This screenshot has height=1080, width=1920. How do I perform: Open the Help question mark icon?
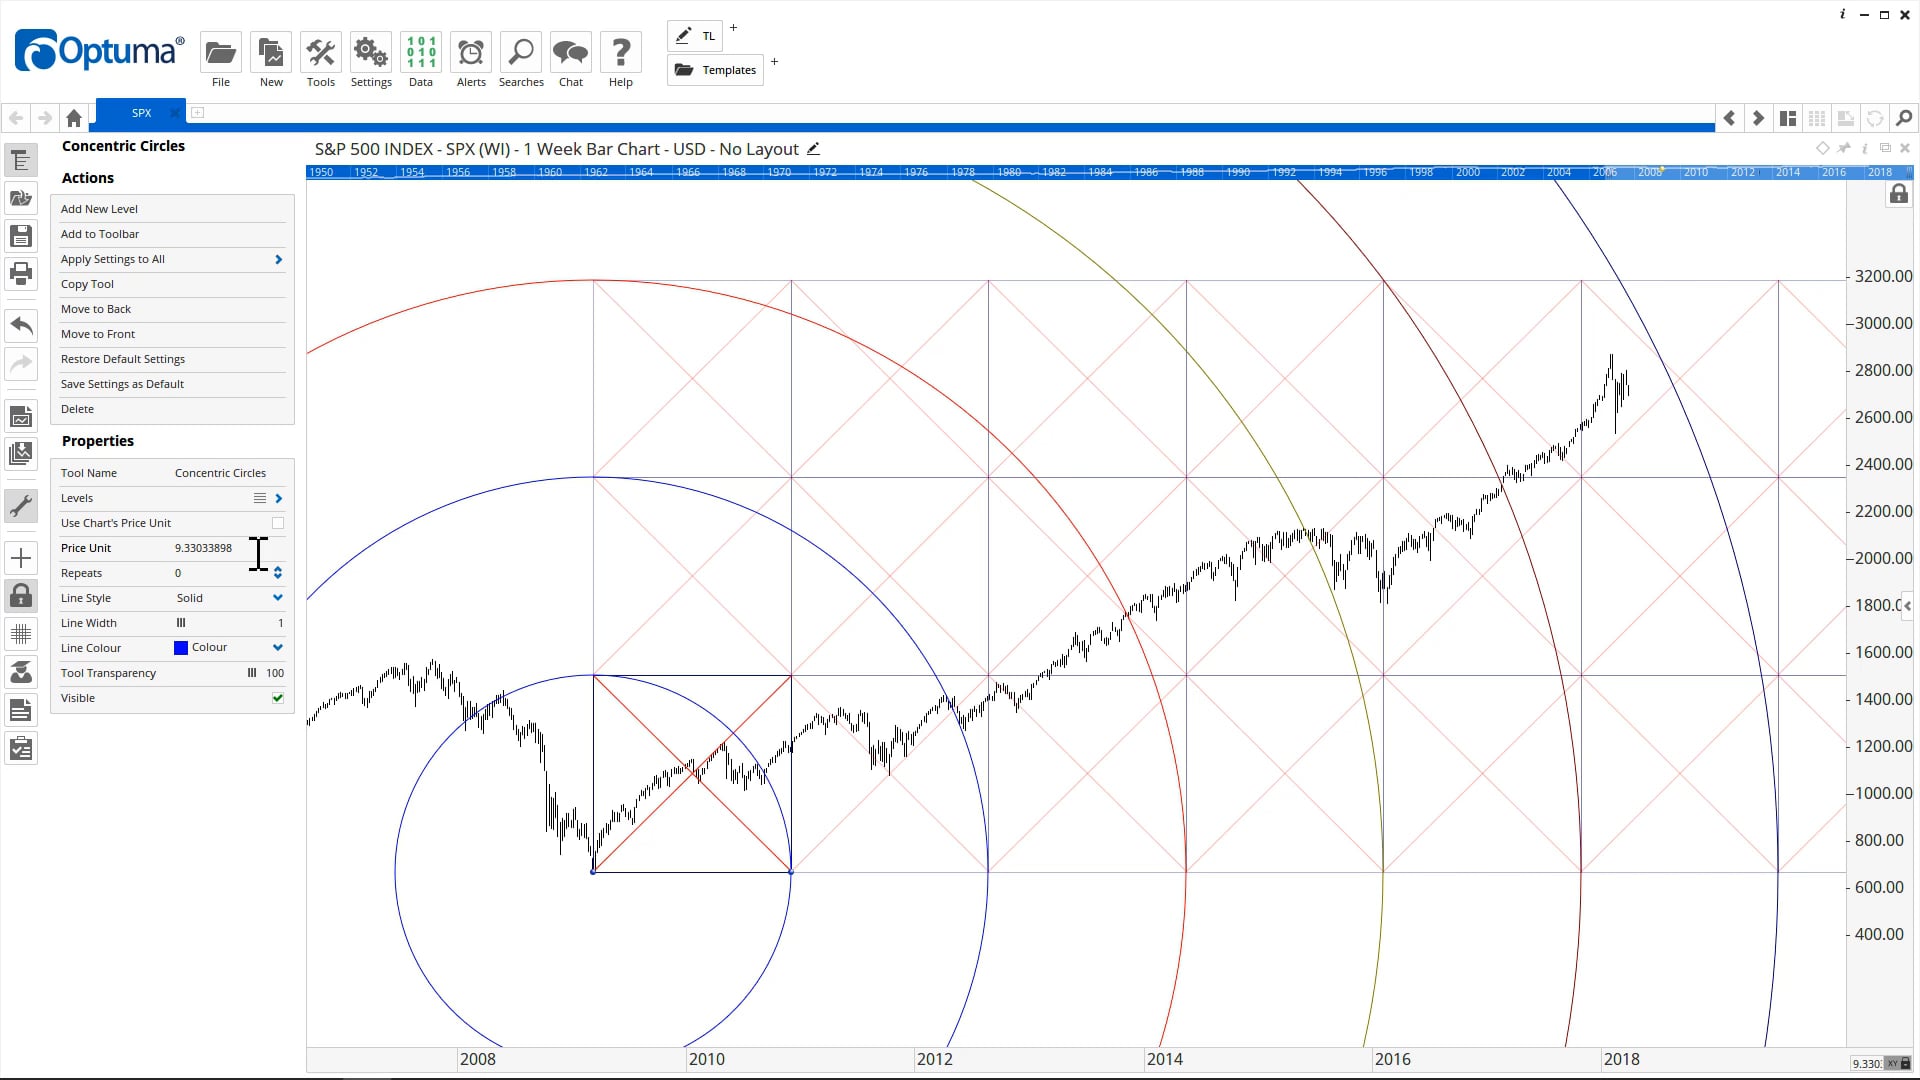pyautogui.click(x=621, y=53)
